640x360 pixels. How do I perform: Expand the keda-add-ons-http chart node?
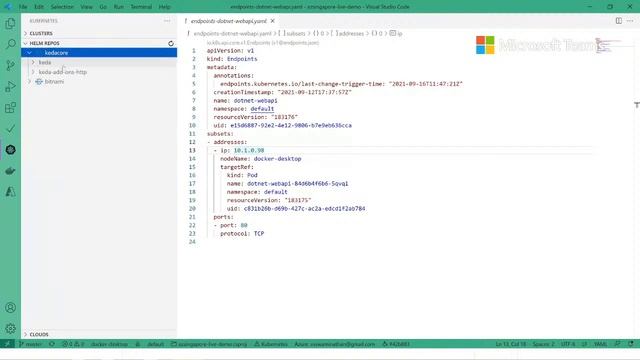[x=33, y=72]
